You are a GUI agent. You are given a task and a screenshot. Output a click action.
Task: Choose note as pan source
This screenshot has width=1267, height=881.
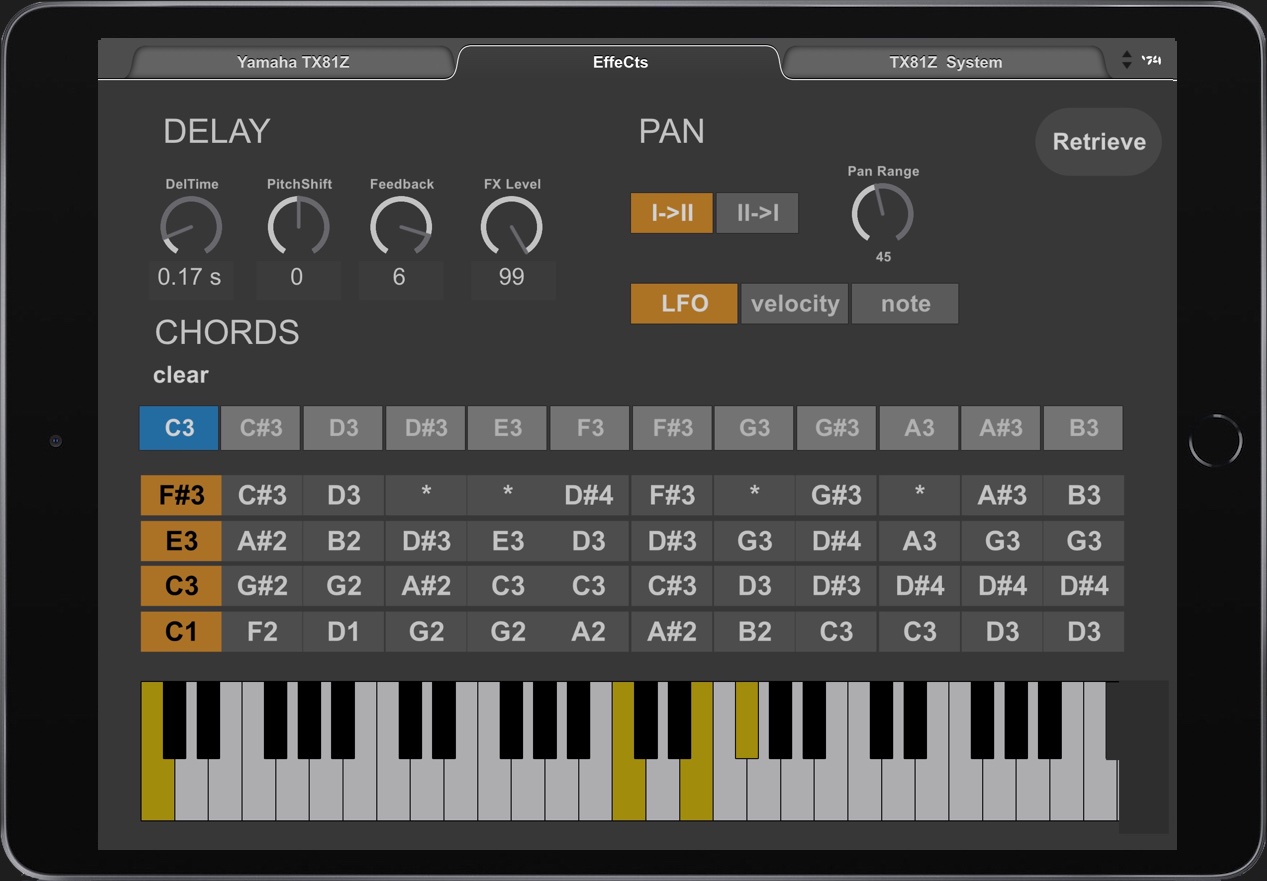pos(905,304)
